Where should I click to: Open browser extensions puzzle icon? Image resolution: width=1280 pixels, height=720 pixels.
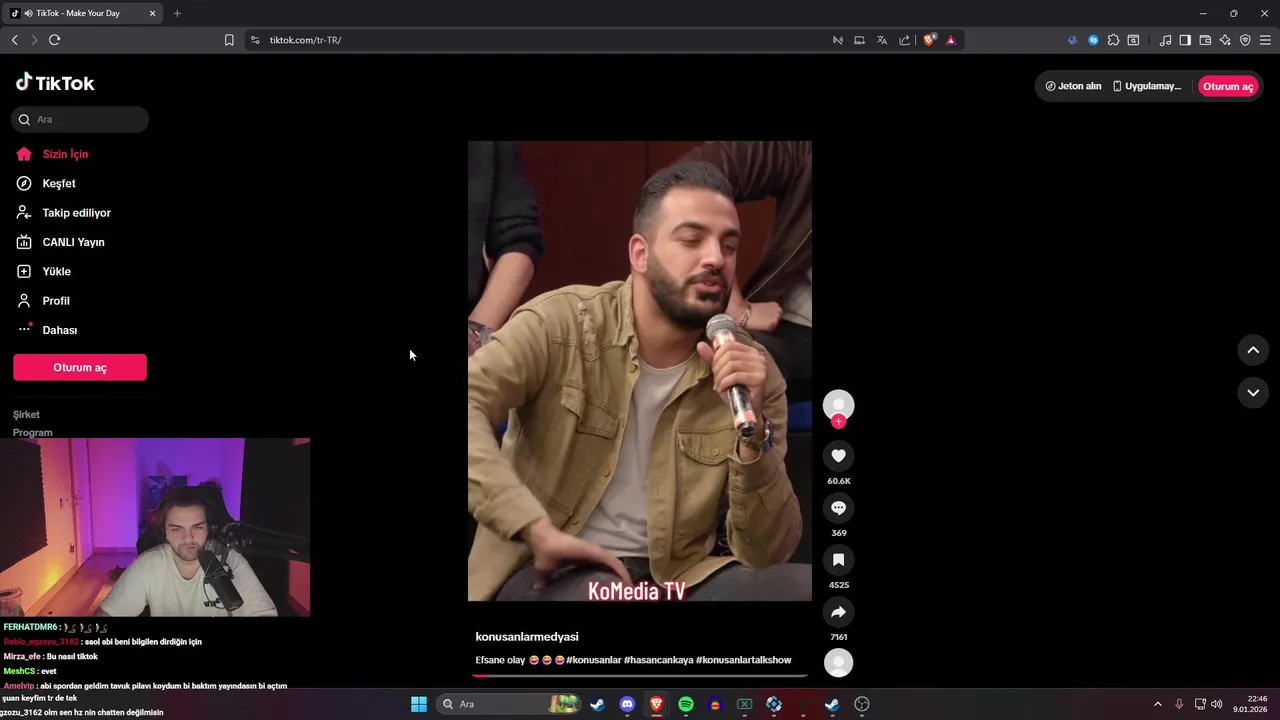[x=1113, y=40]
